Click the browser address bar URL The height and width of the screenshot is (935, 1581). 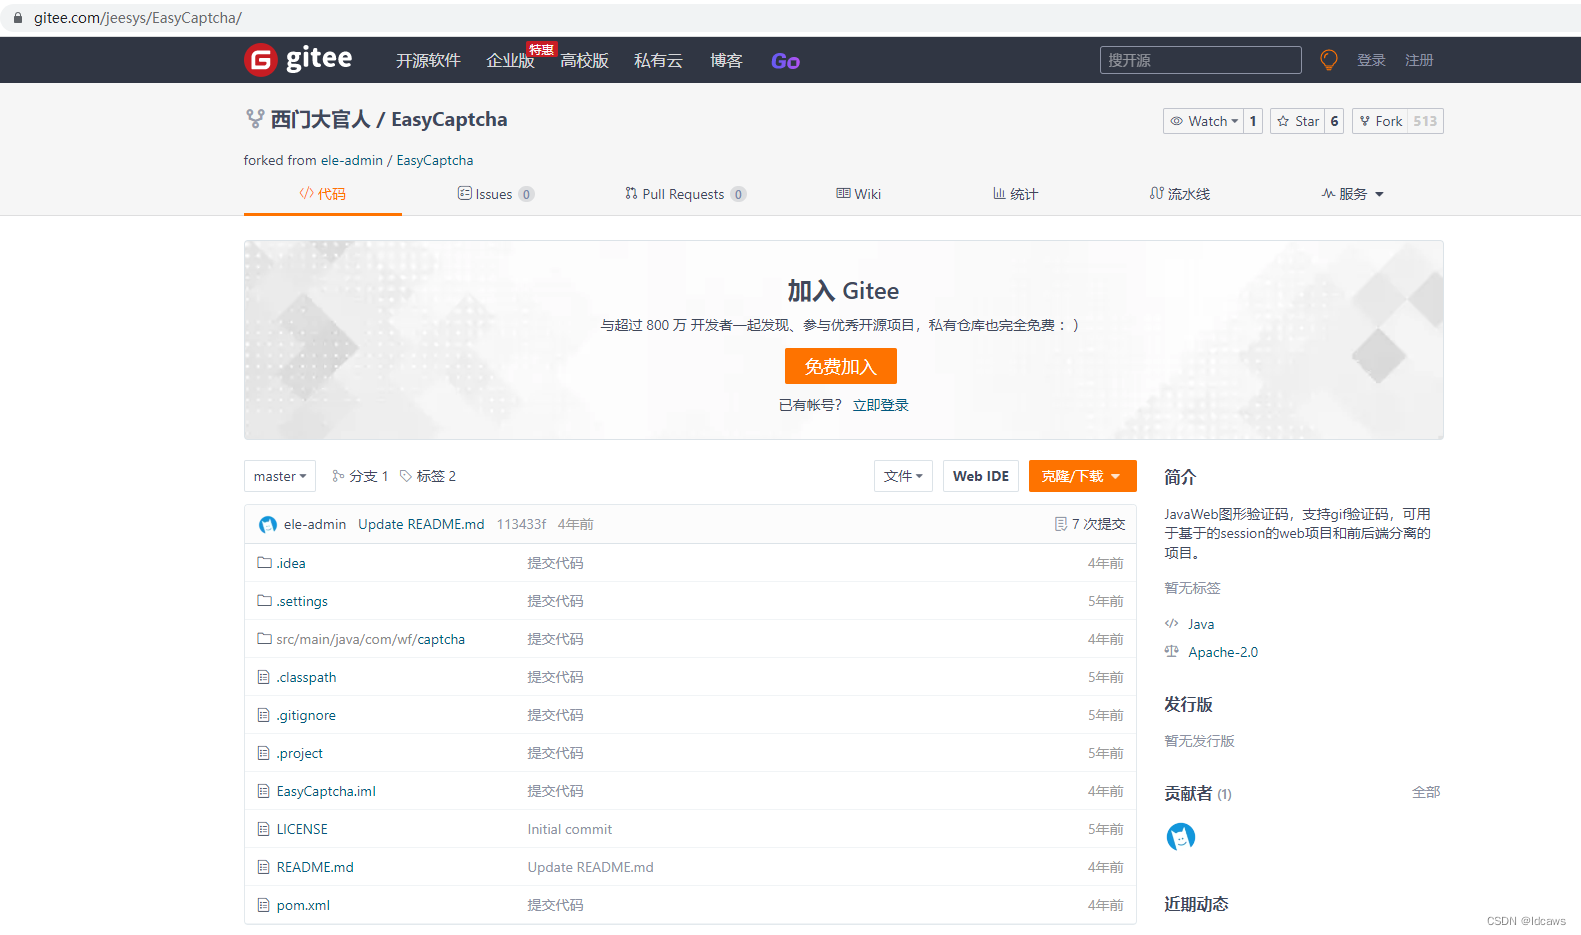pyautogui.click(x=138, y=18)
